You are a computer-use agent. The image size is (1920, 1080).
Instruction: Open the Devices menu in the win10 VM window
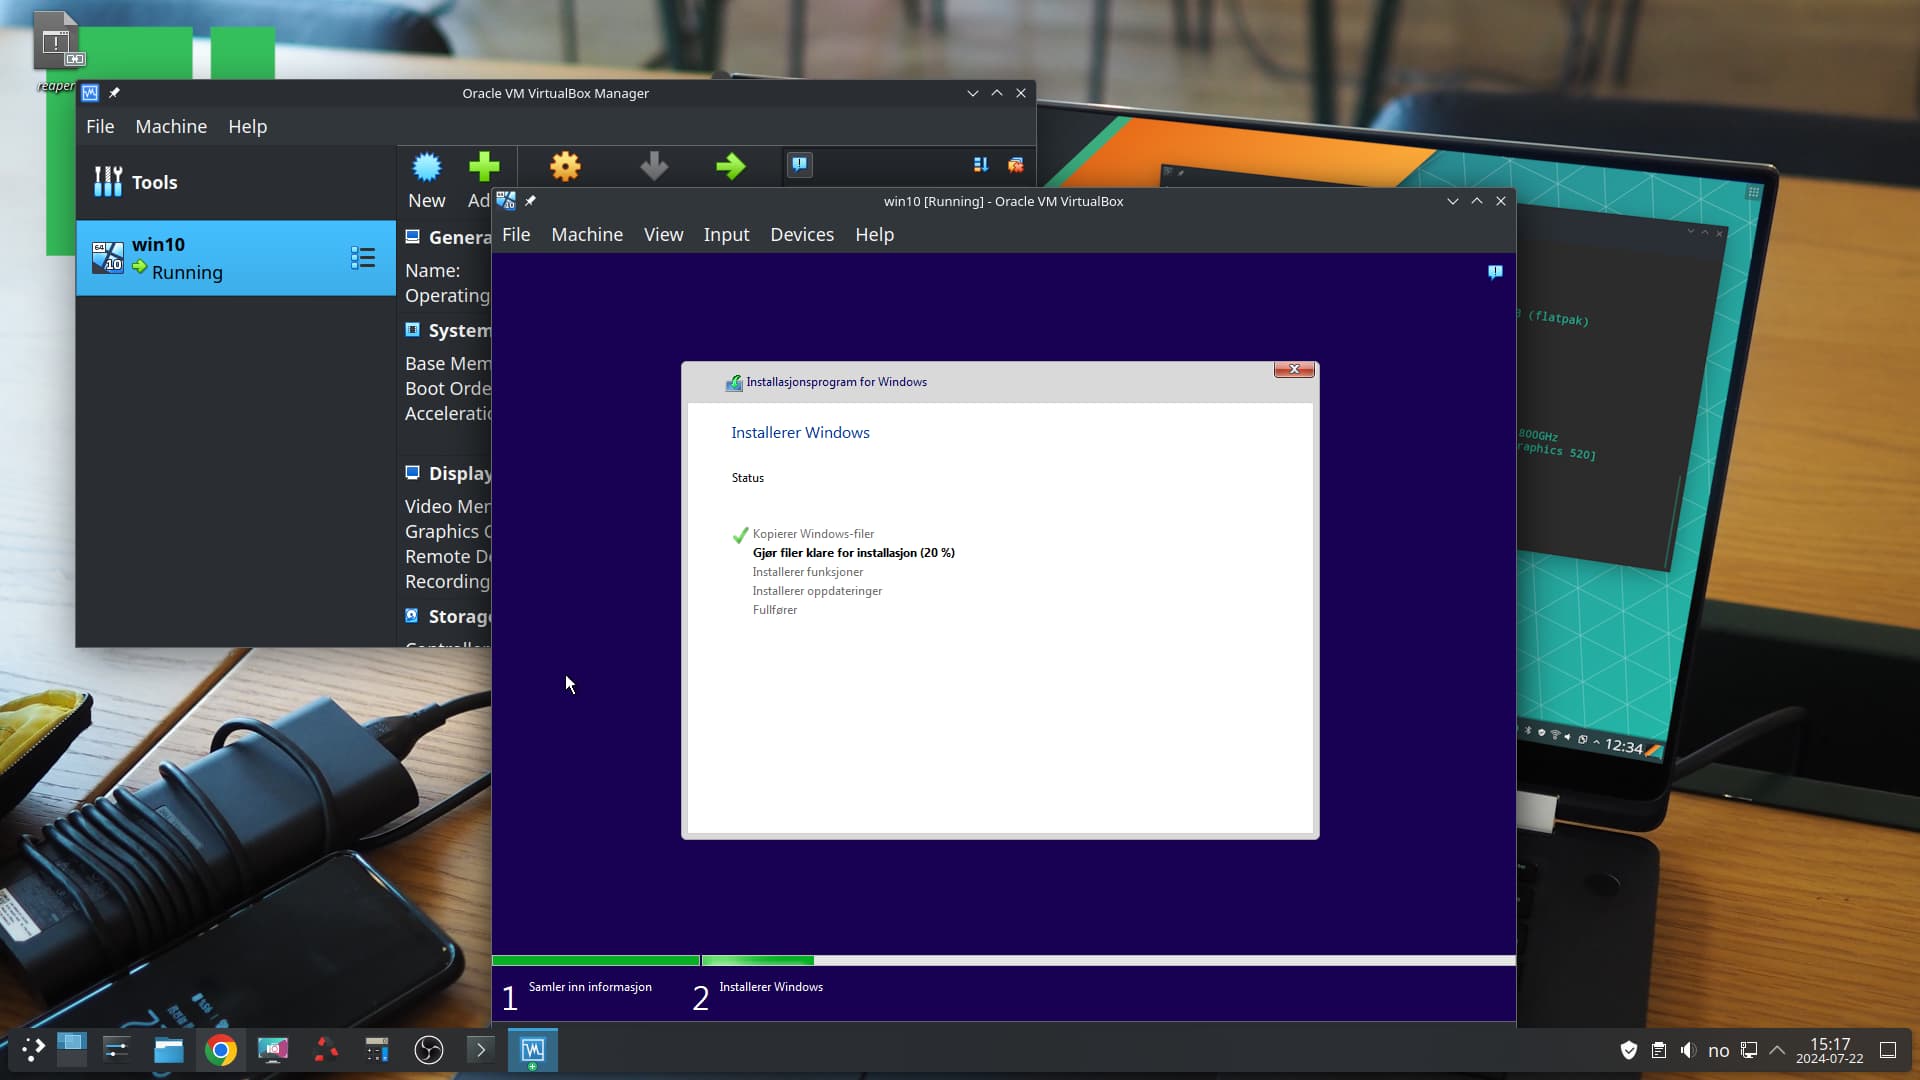click(802, 235)
